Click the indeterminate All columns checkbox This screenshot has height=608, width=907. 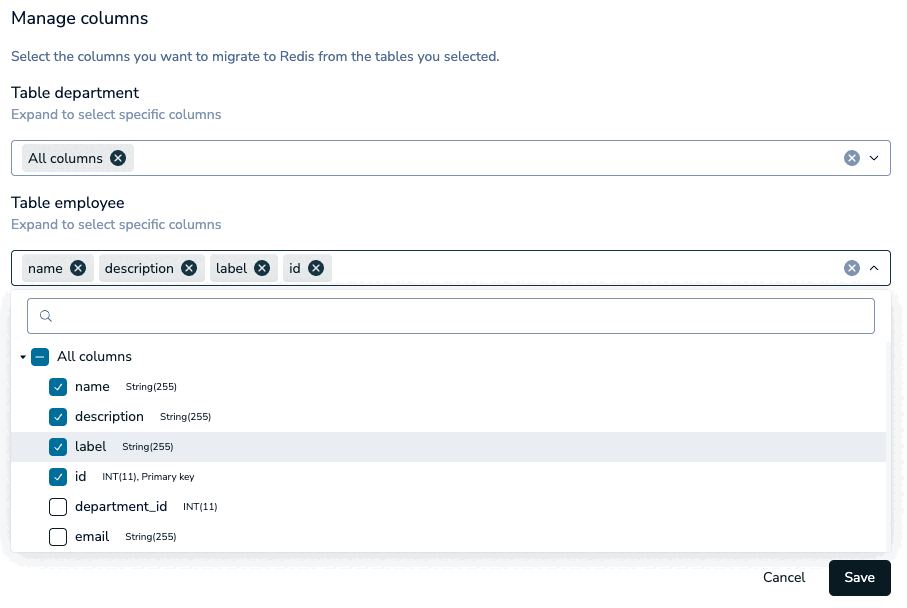coord(40,357)
